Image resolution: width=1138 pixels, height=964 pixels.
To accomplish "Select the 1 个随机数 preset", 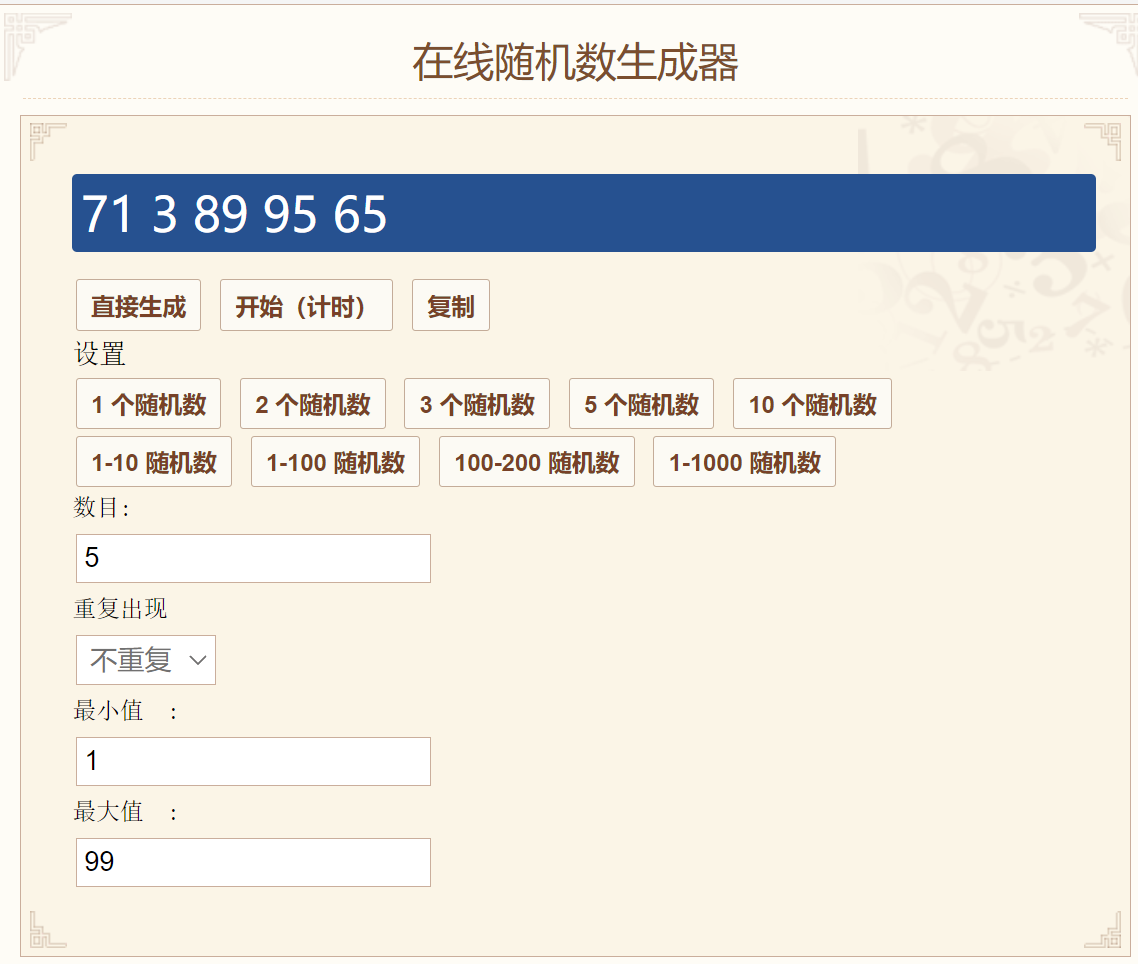I will (x=148, y=404).
